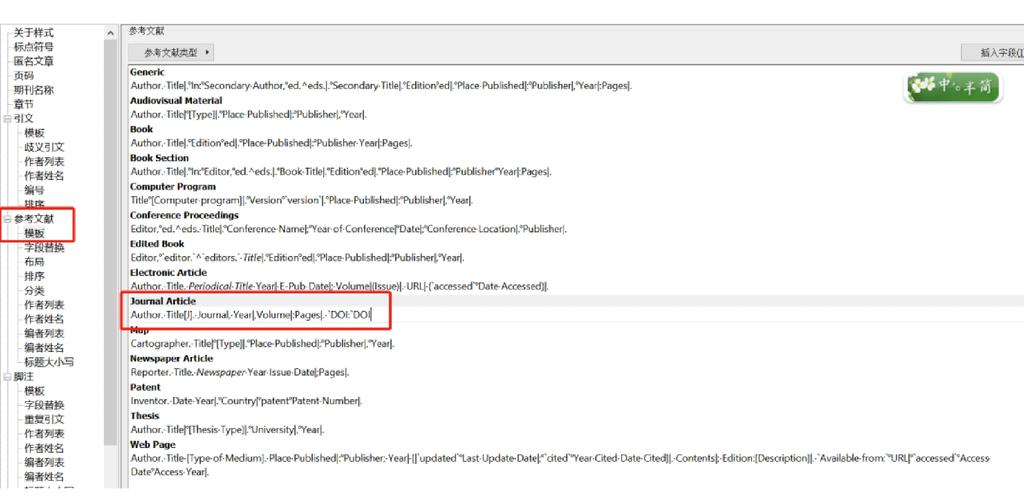Collapse the 引文 tree node
This screenshot has width=1024, height=500.
click(x=7, y=118)
